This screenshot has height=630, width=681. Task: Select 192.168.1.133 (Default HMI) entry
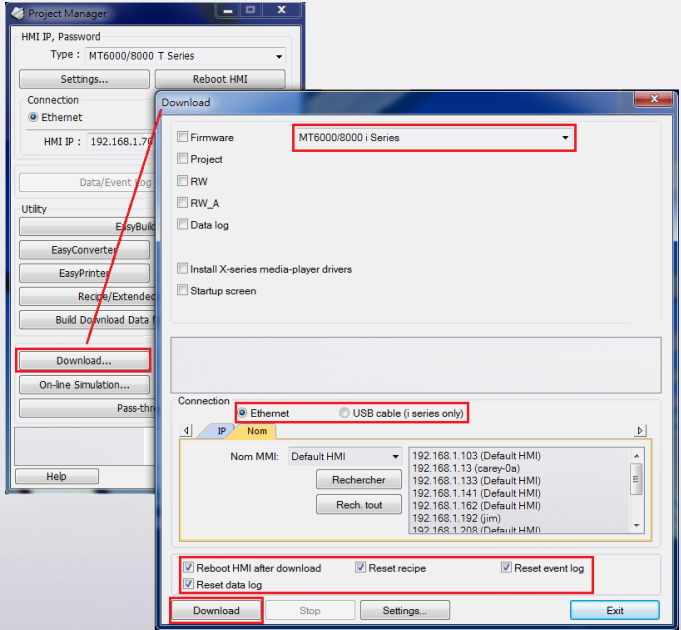(476, 481)
